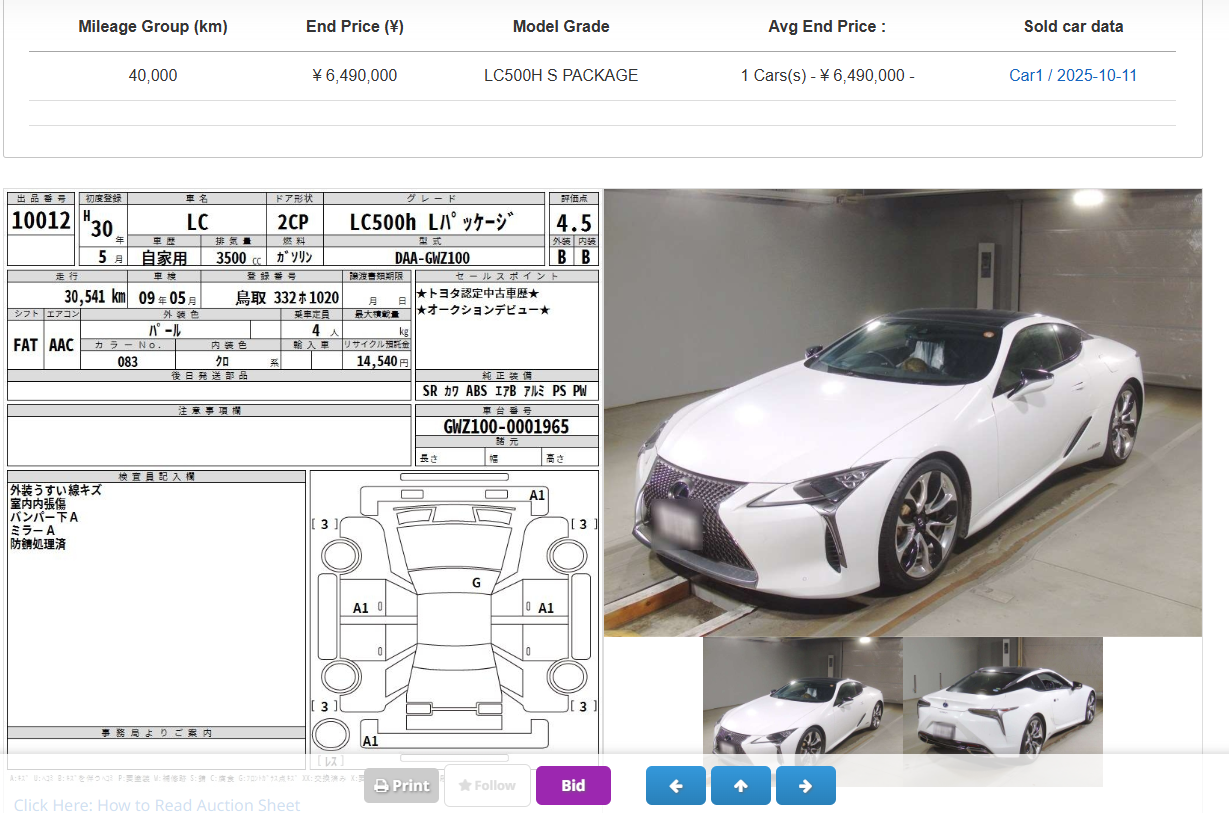Click the 30,541 km mileage on sheet
Screen dimensions: 1229x813
[95, 296]
